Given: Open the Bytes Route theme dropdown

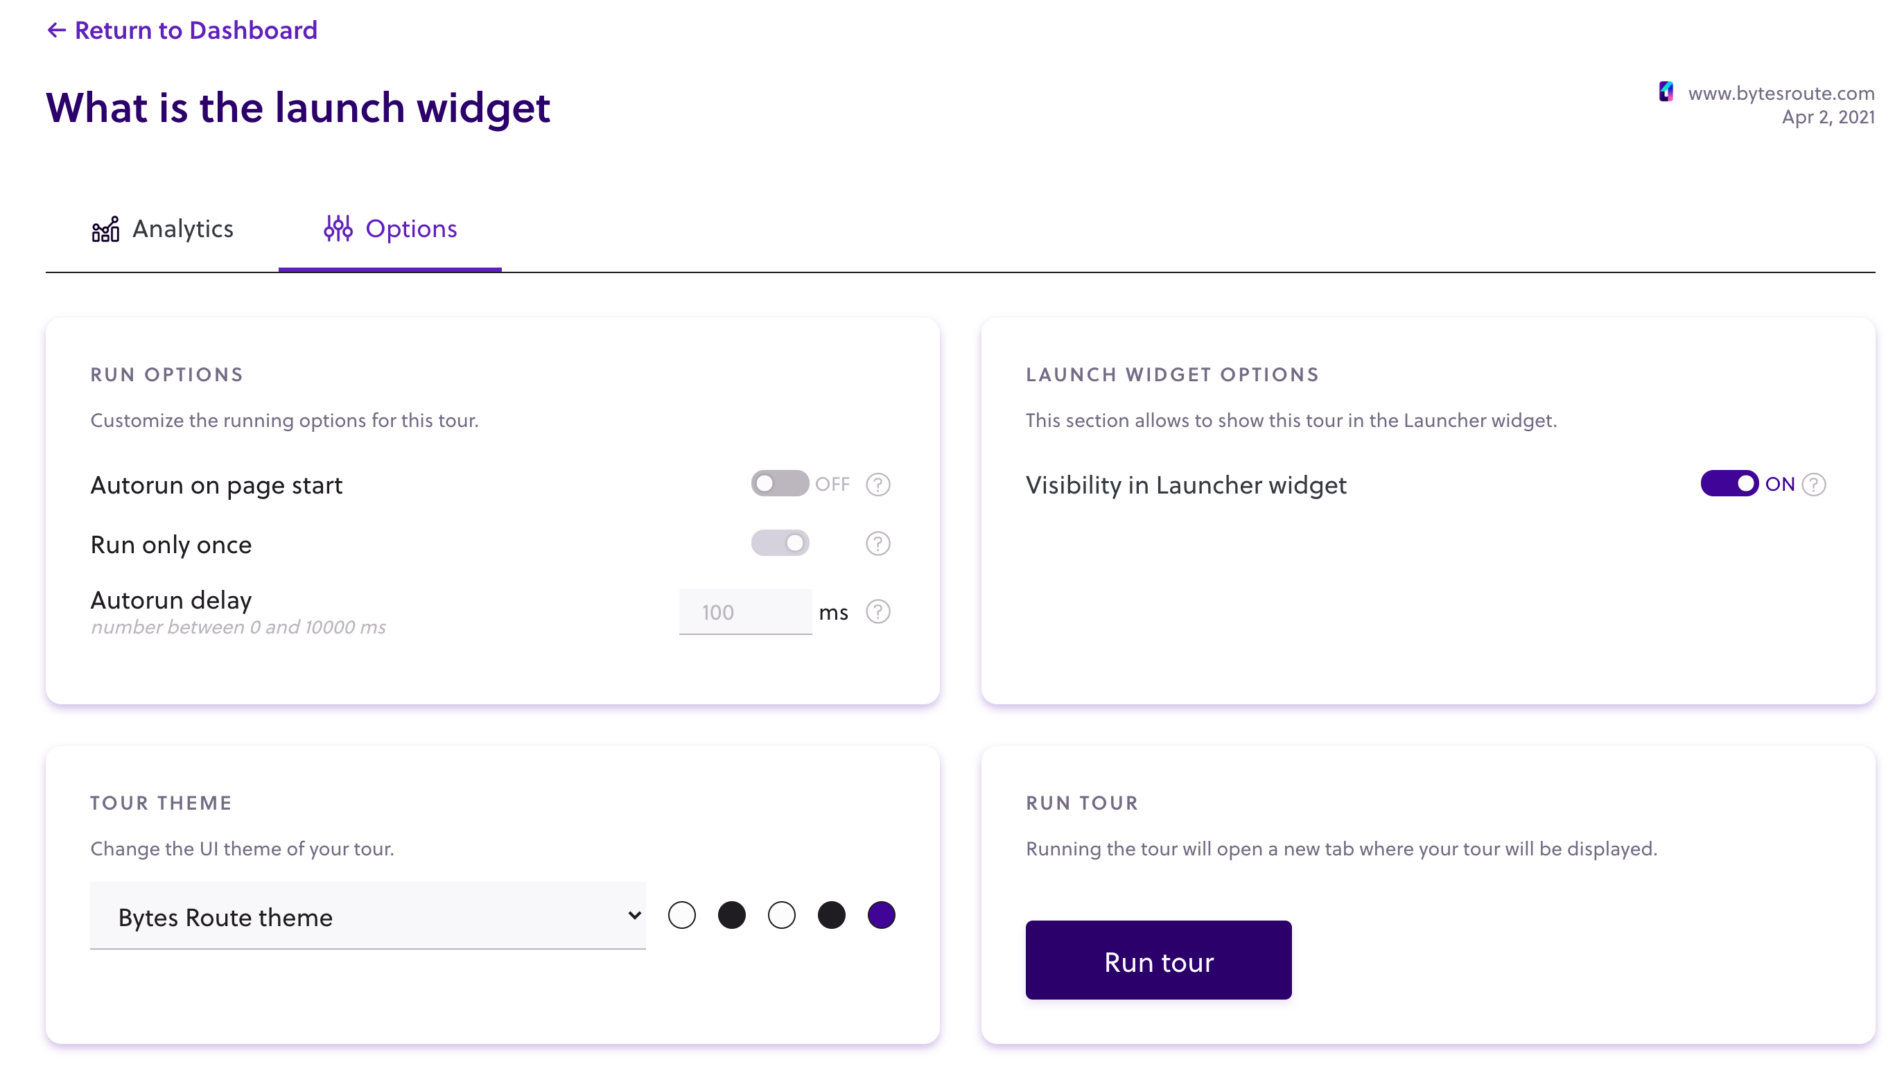Looking at the screenshot, I should point(367,916).
